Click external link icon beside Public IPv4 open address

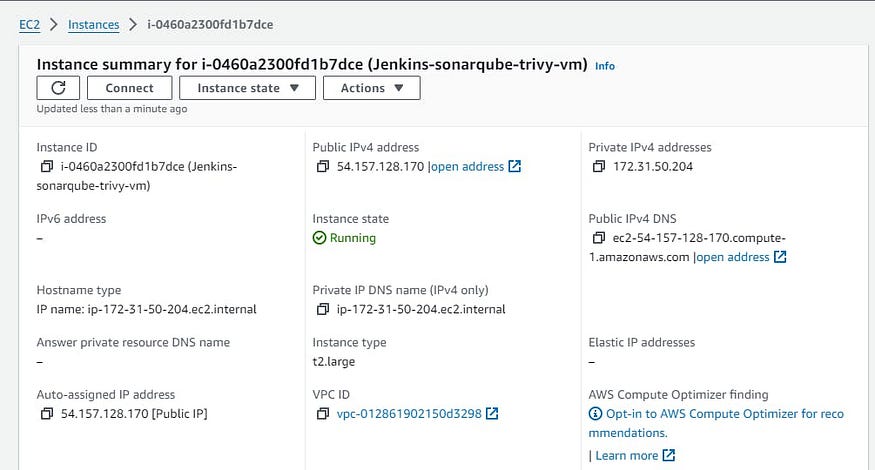click(515, 166)
